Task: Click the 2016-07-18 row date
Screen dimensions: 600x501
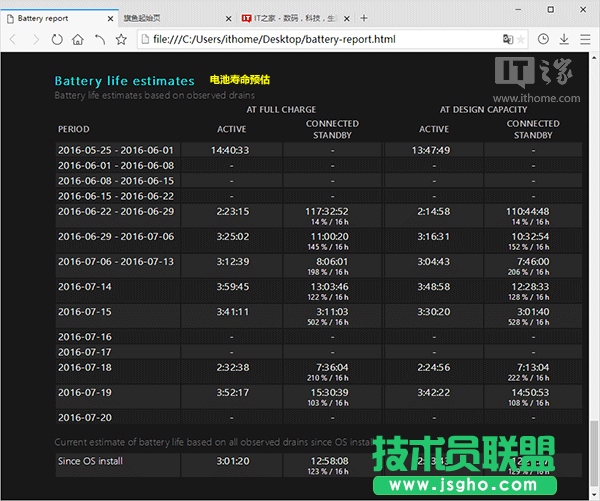Action: pyautogui.click(x=85, y=368)
